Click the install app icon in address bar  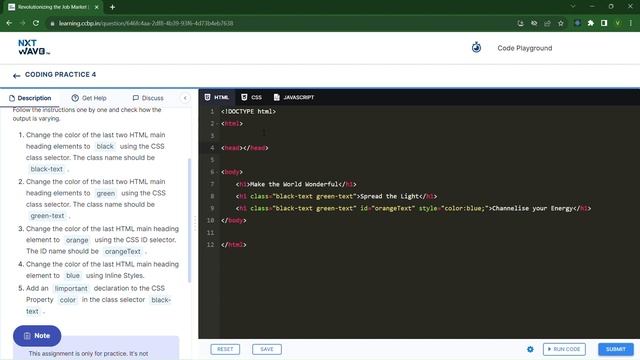(520, 23)
